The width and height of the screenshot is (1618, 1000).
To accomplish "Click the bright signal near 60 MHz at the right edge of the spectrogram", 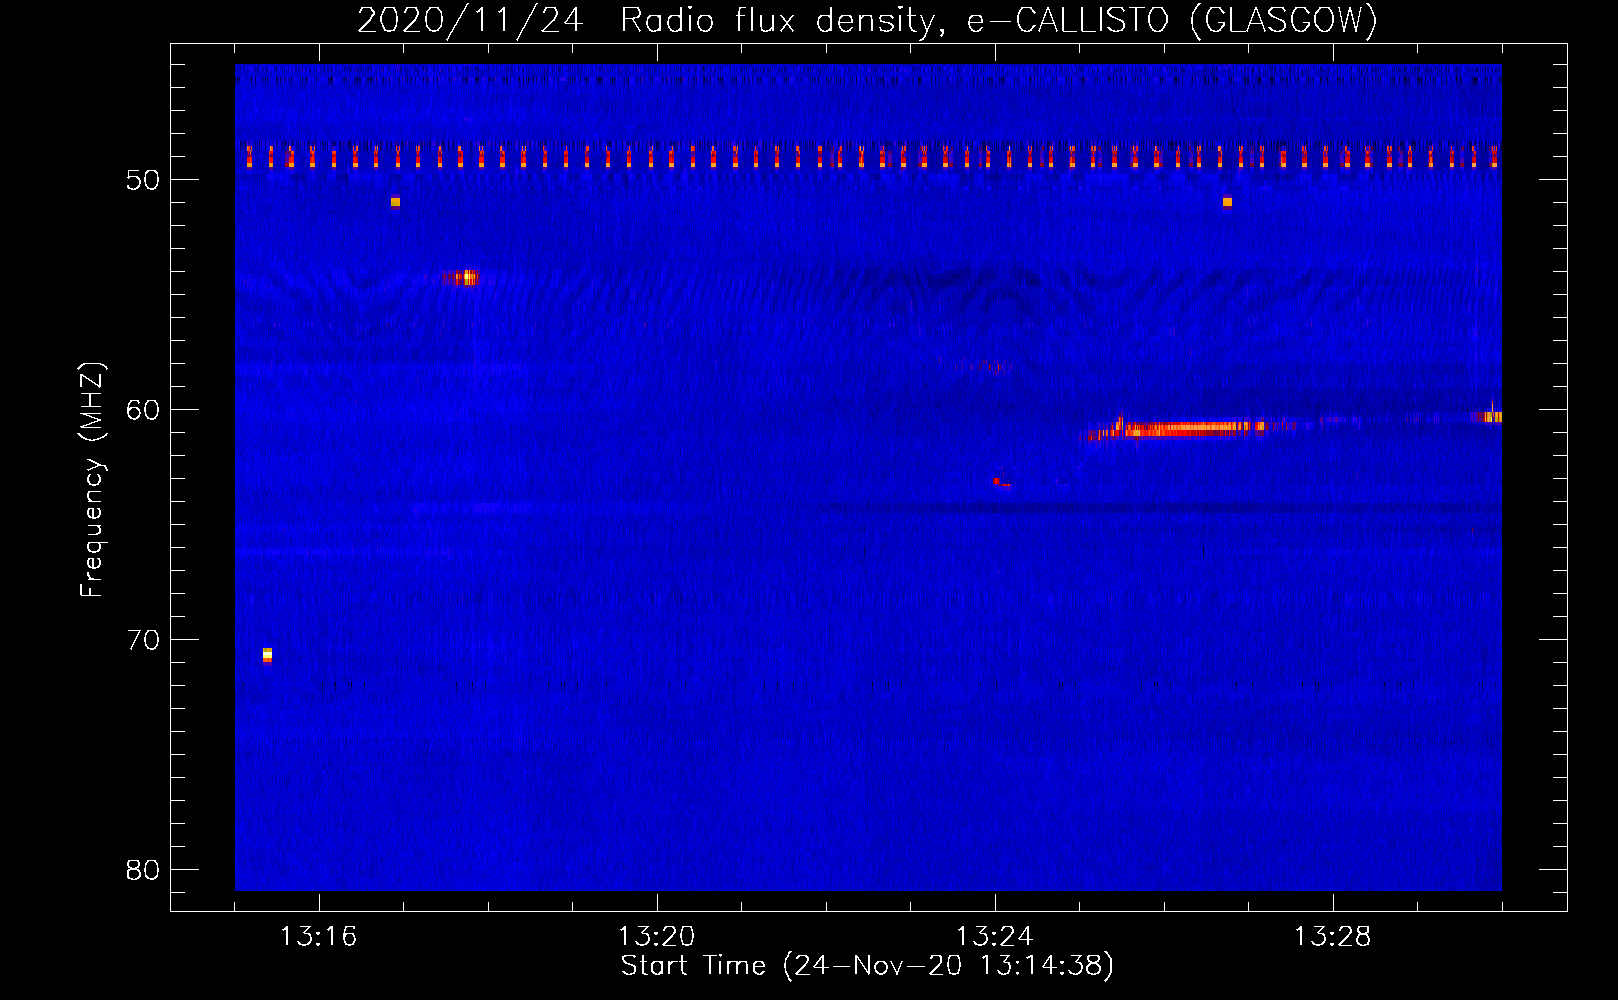I will [1488, 416].
